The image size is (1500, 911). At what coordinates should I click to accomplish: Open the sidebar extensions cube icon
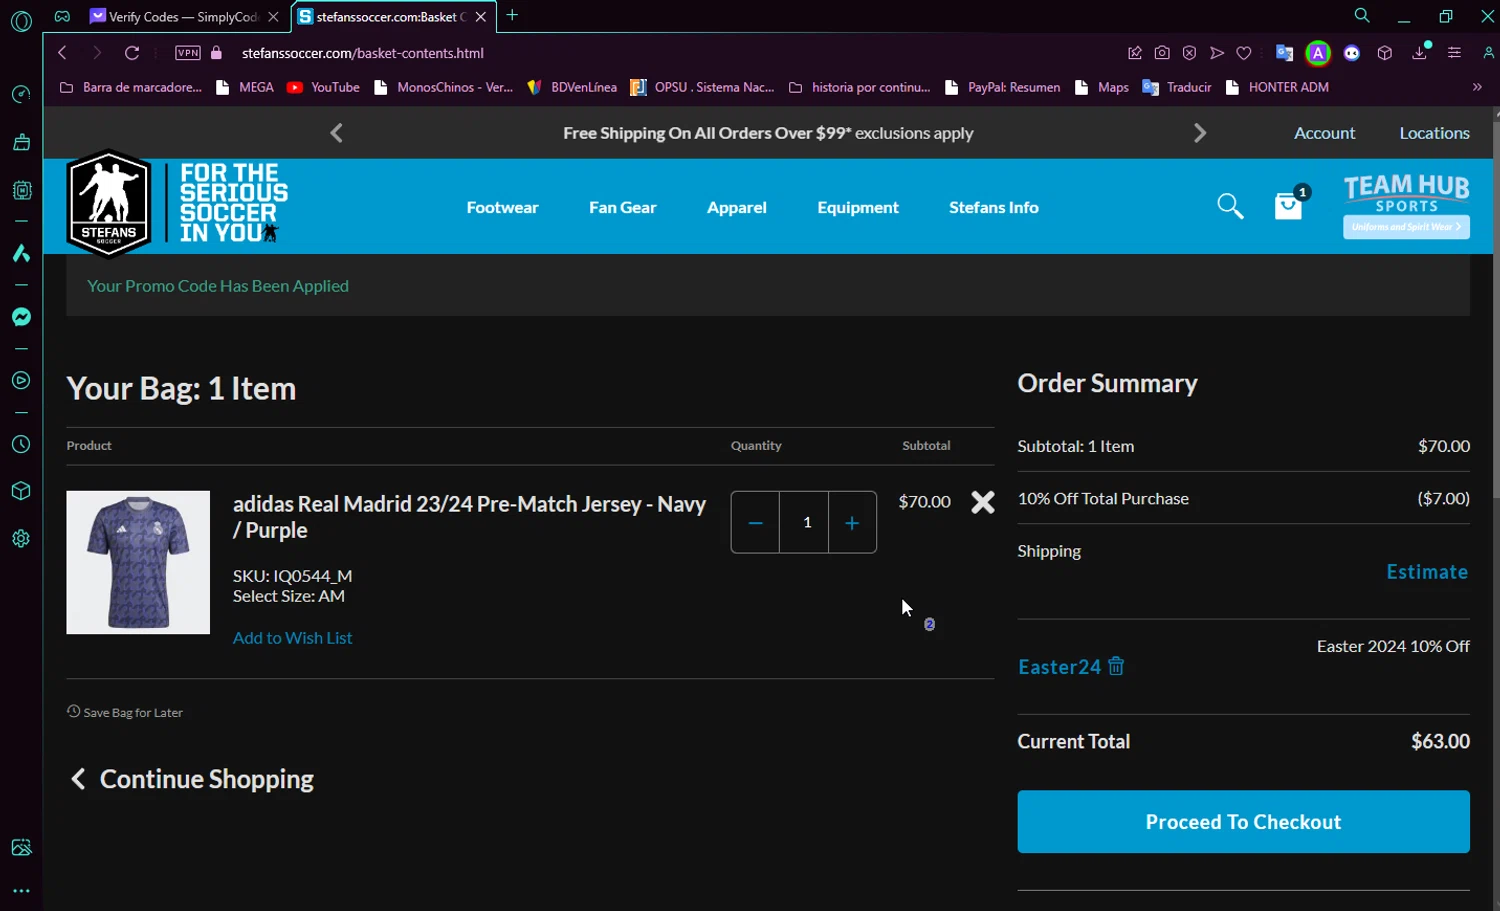[x=21, y=491]
